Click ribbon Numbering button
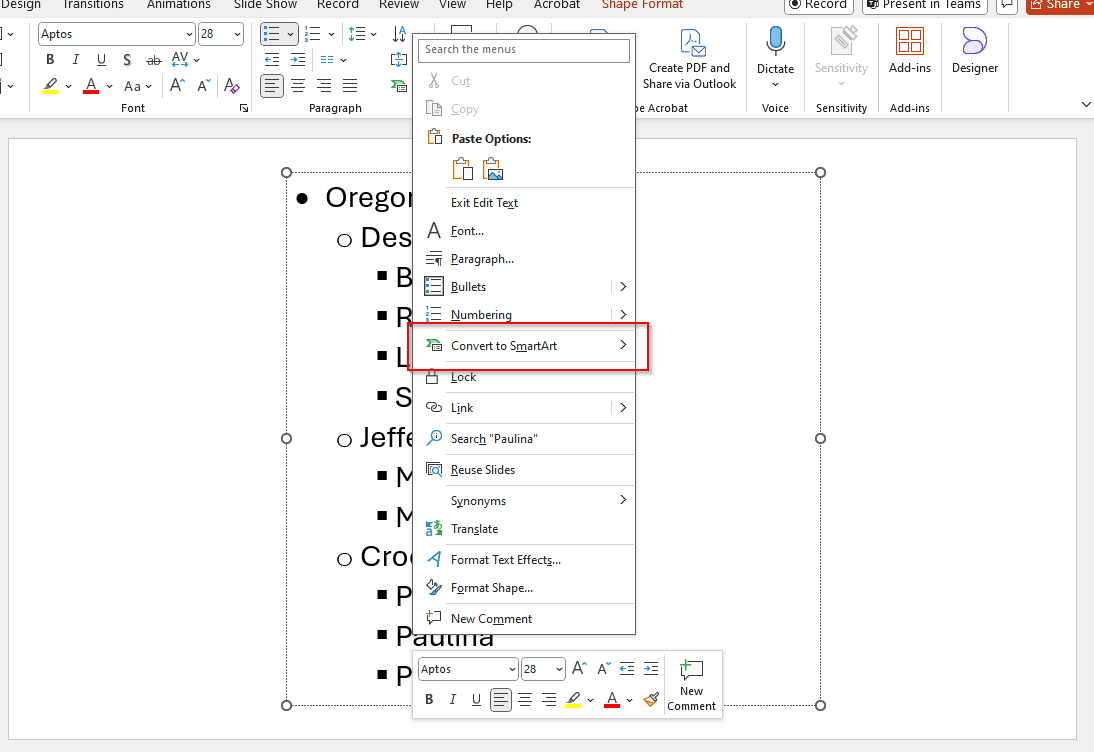The image size is (1094, 752). [x=313, y=33]
